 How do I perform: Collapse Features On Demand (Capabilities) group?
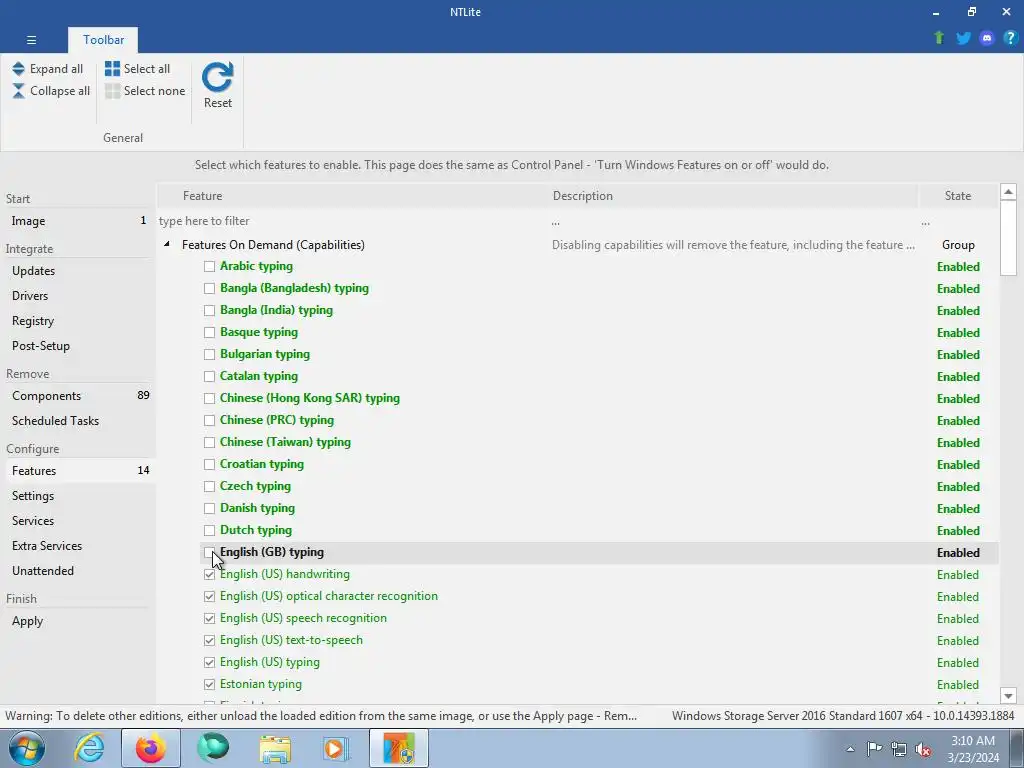(167, 244)
